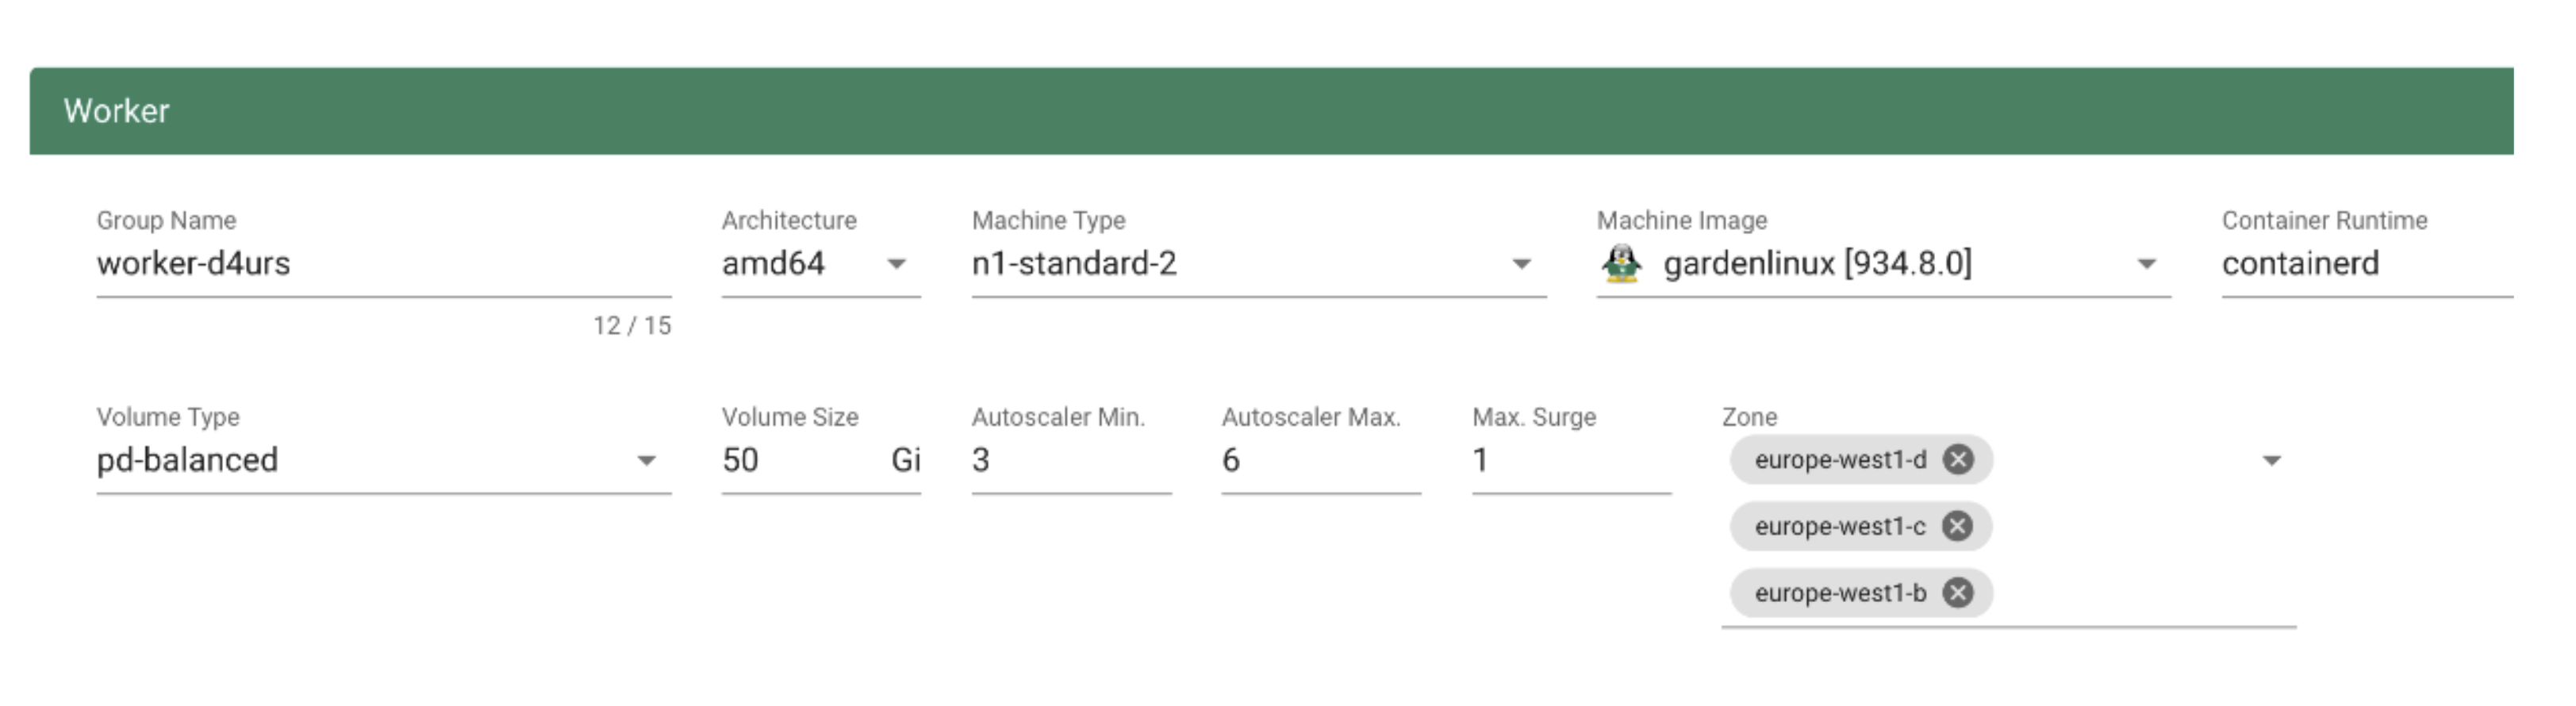Click the pd-balanced volume type value
Image resolution: width=2576 pixels, height=706 pixels.
[187, 461]
